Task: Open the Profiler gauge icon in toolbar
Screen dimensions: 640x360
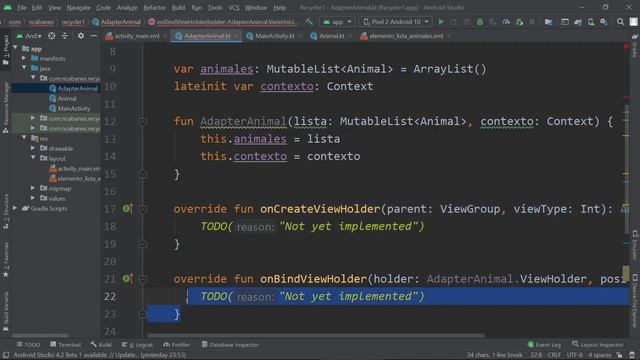Action: coord(506,22)
